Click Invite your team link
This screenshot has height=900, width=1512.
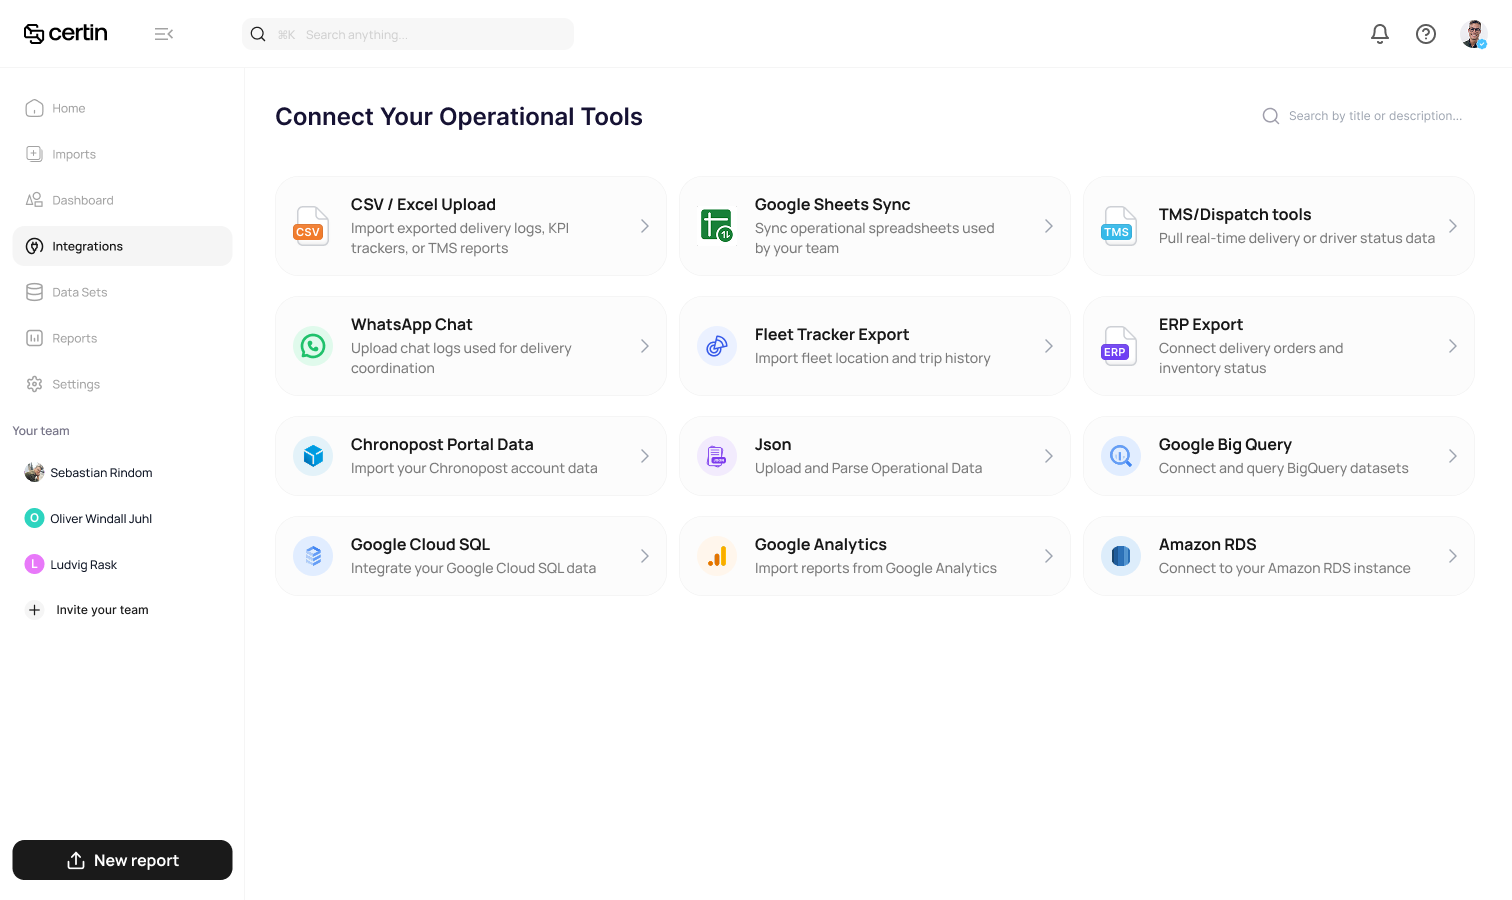click(102, 610)
